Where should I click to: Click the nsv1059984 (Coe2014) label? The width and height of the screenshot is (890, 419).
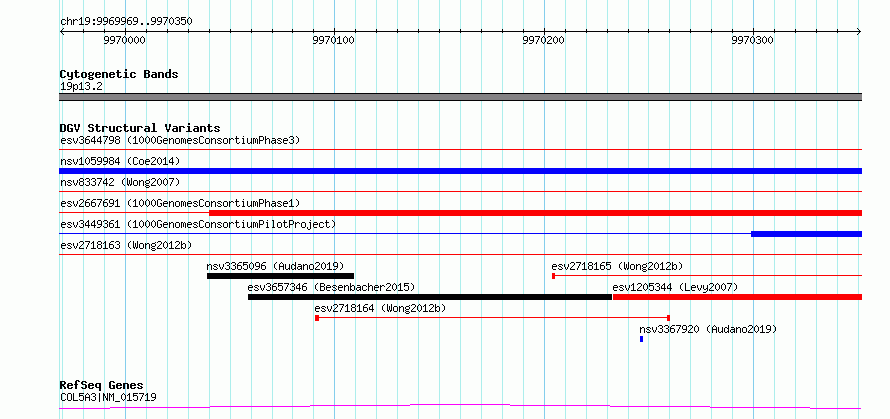(120, 161)
